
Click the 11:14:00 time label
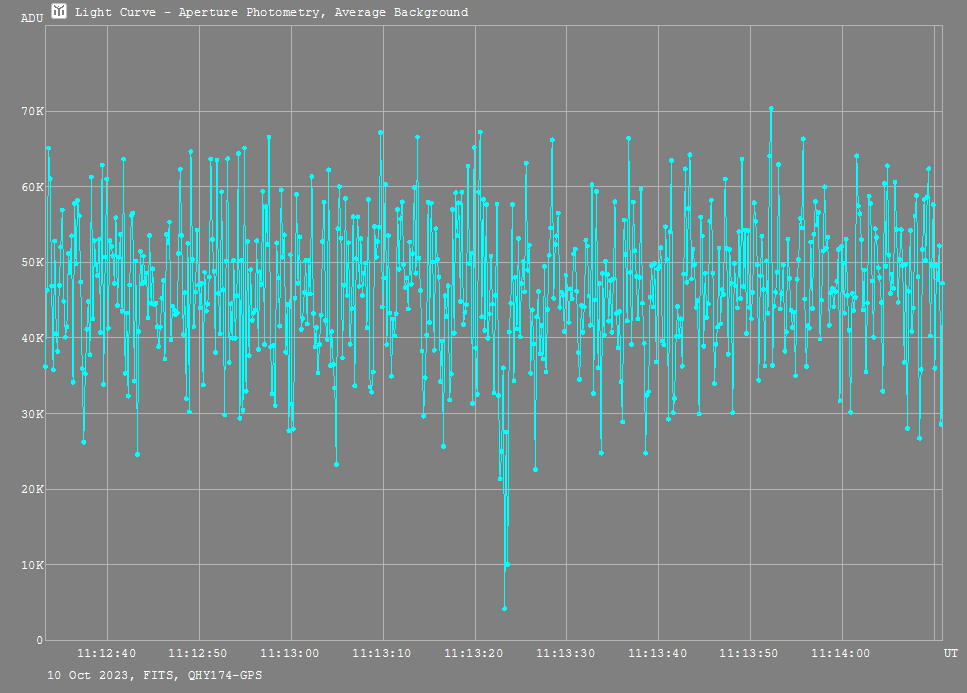(x=841, y=654)
